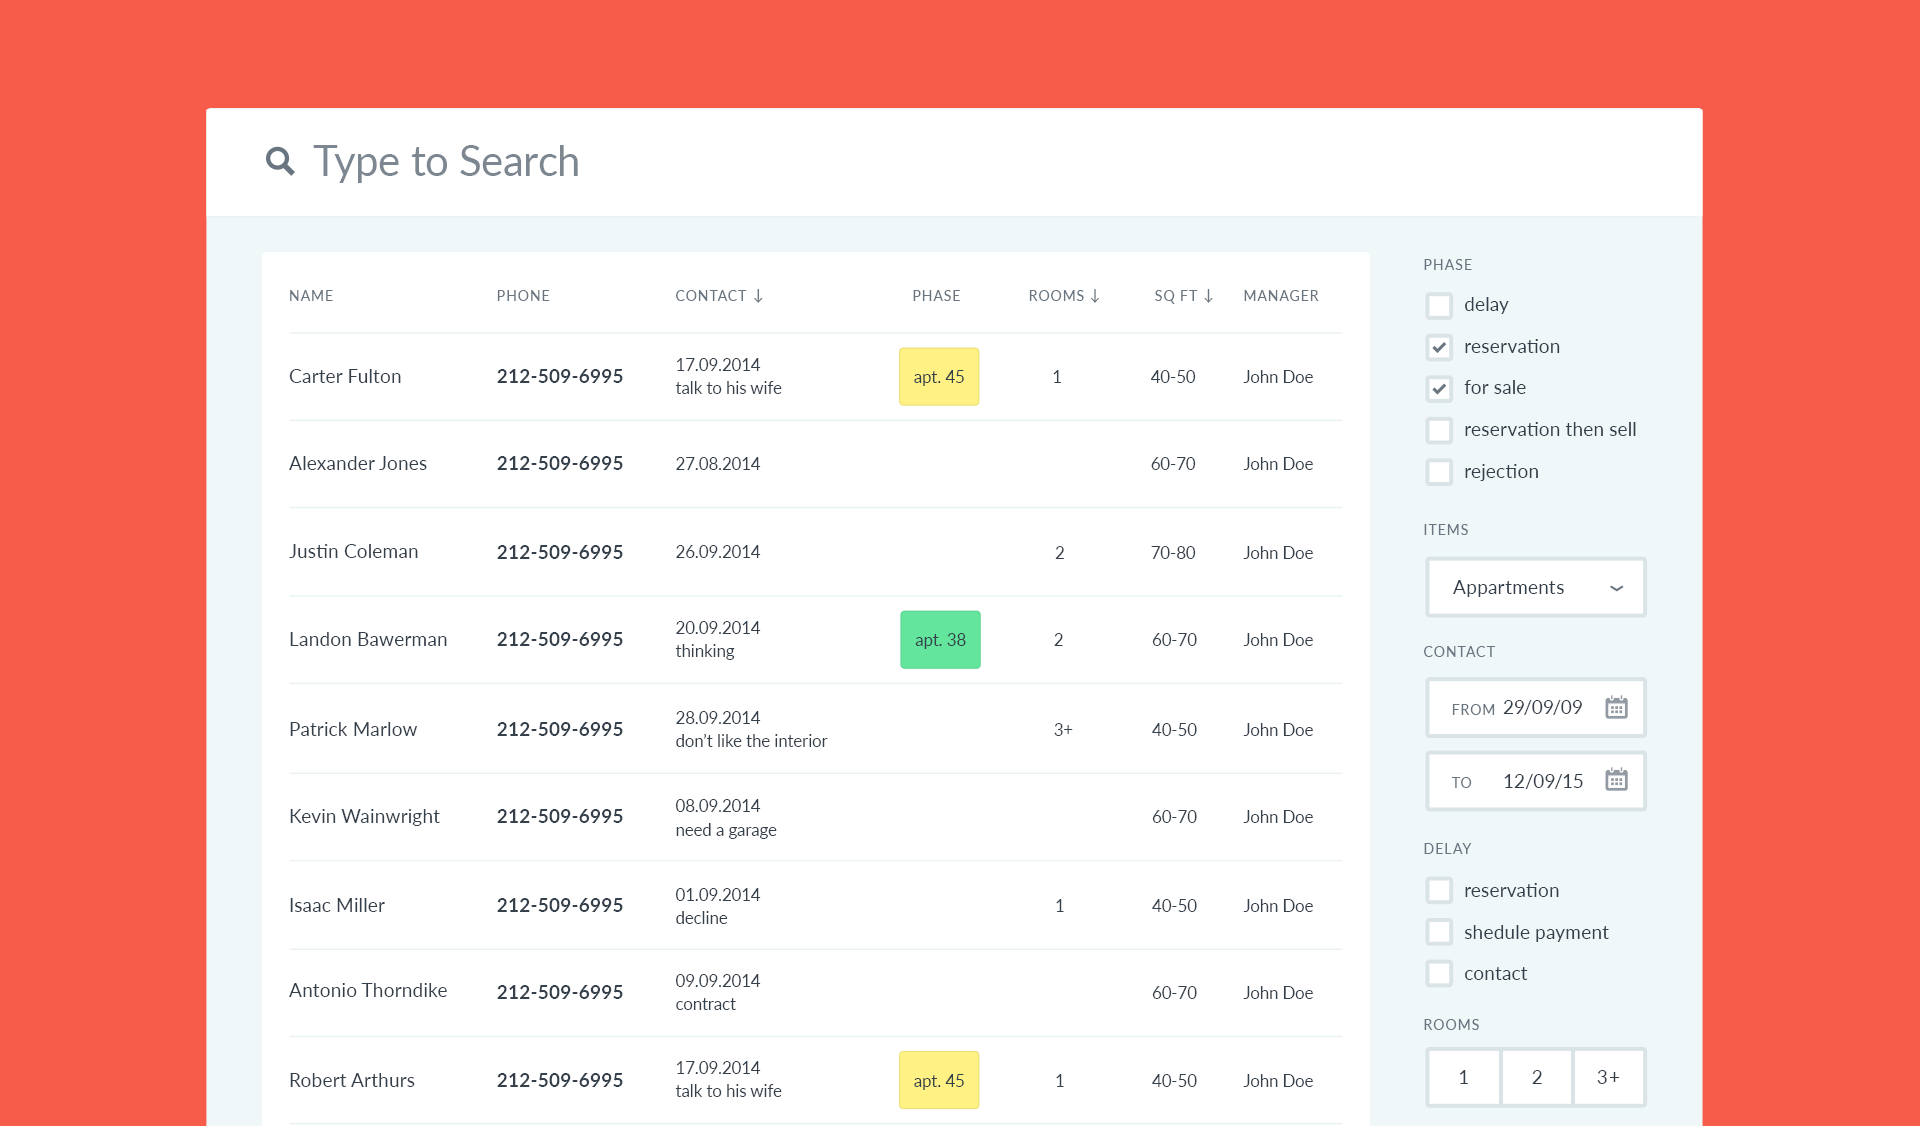The image size is (1920, 1126).
Task: Uncheck the for sale phase checkbox
Action: [1439, 388]
